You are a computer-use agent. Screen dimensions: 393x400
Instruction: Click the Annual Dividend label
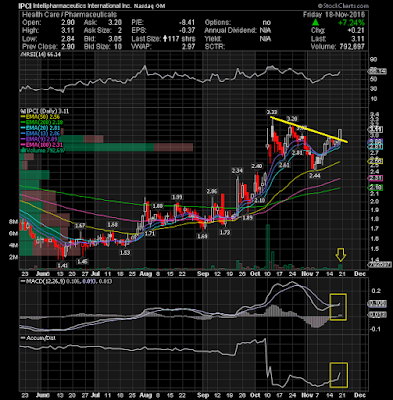click(x=230, y=31)
